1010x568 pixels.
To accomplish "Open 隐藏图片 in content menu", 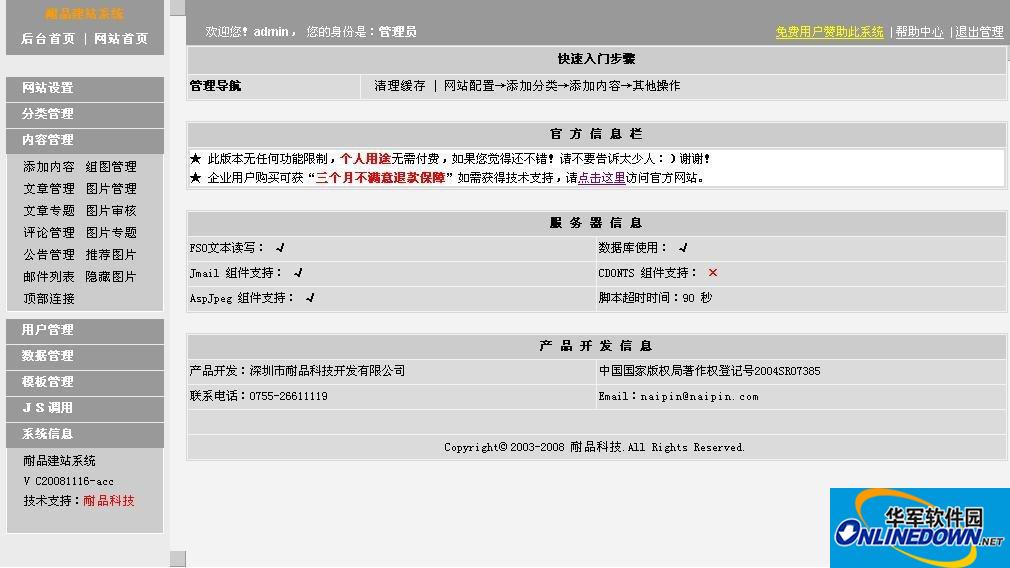I will pos(111,276).
